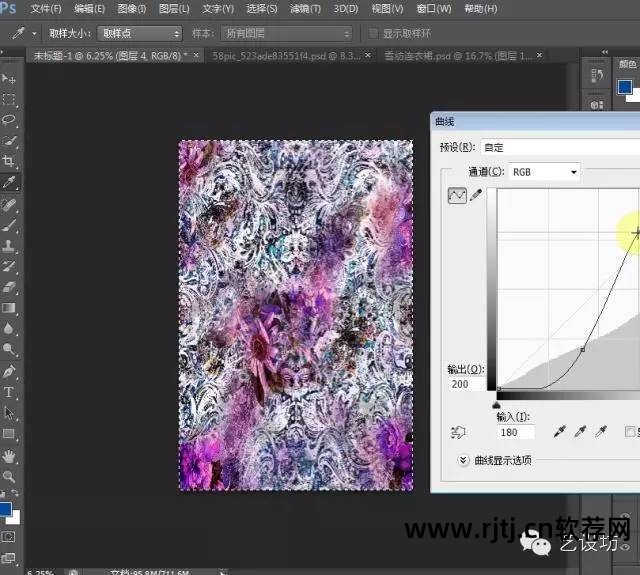Select the Path Selection tool
This screenshot has width=640, height=575.
coord(9,413)
